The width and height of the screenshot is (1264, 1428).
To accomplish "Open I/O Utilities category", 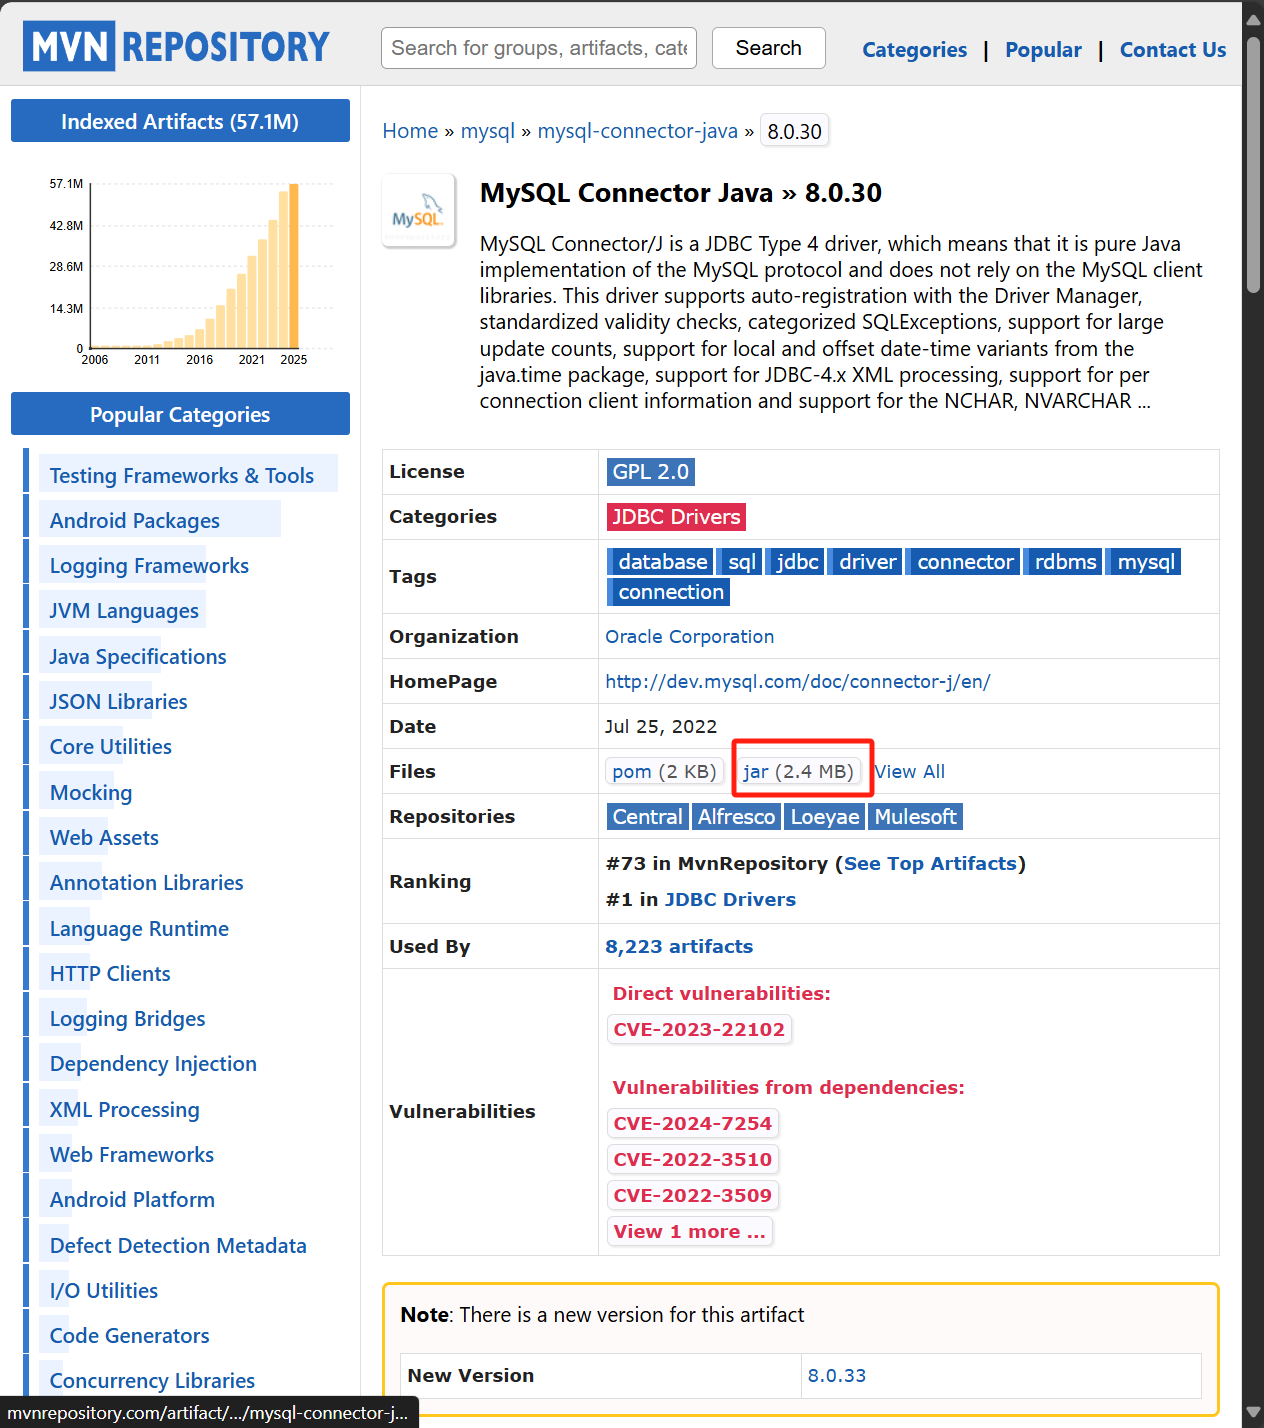I will click(x=104, y=1291).
